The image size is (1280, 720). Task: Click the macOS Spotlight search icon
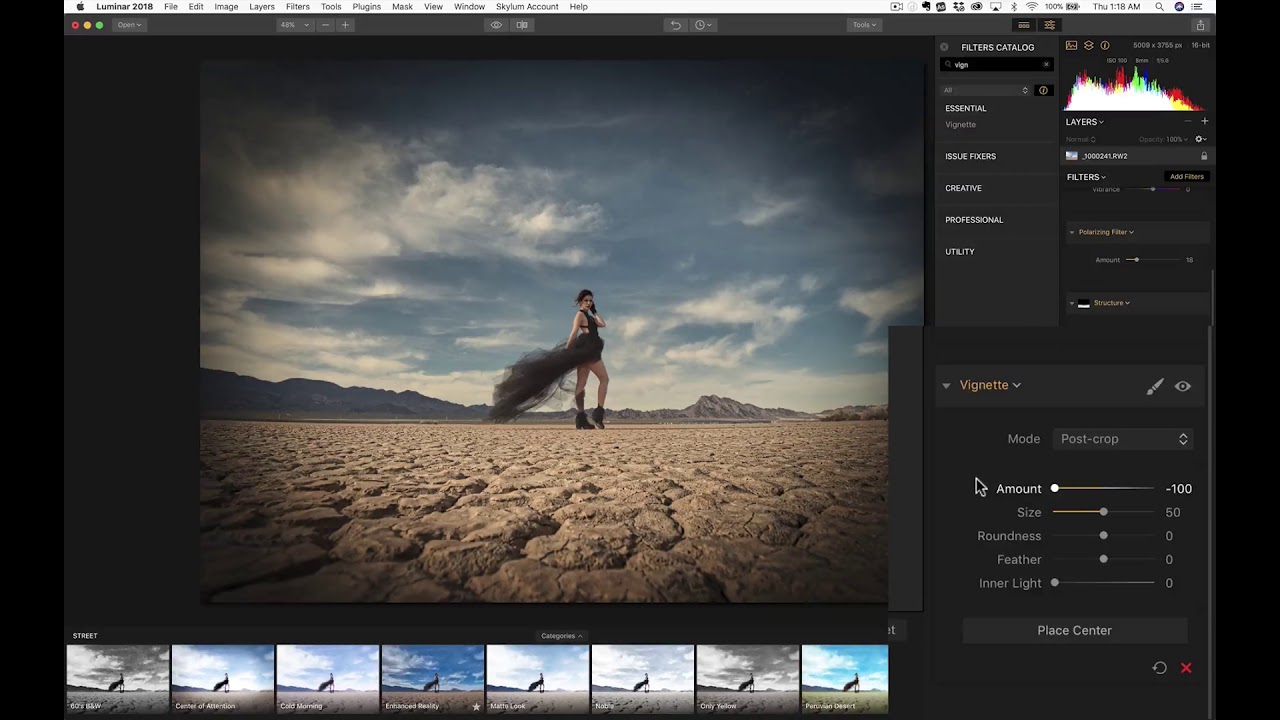pos(1160,7)
